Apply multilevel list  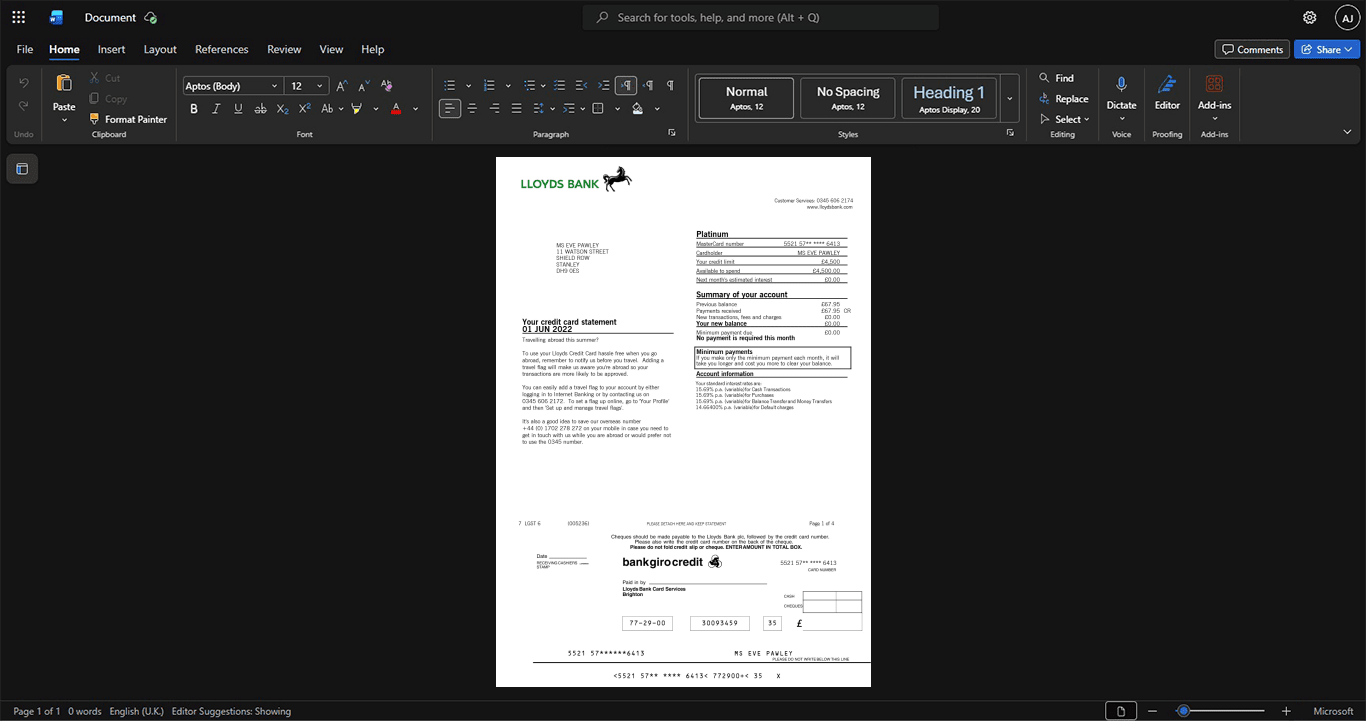[530, 86]
